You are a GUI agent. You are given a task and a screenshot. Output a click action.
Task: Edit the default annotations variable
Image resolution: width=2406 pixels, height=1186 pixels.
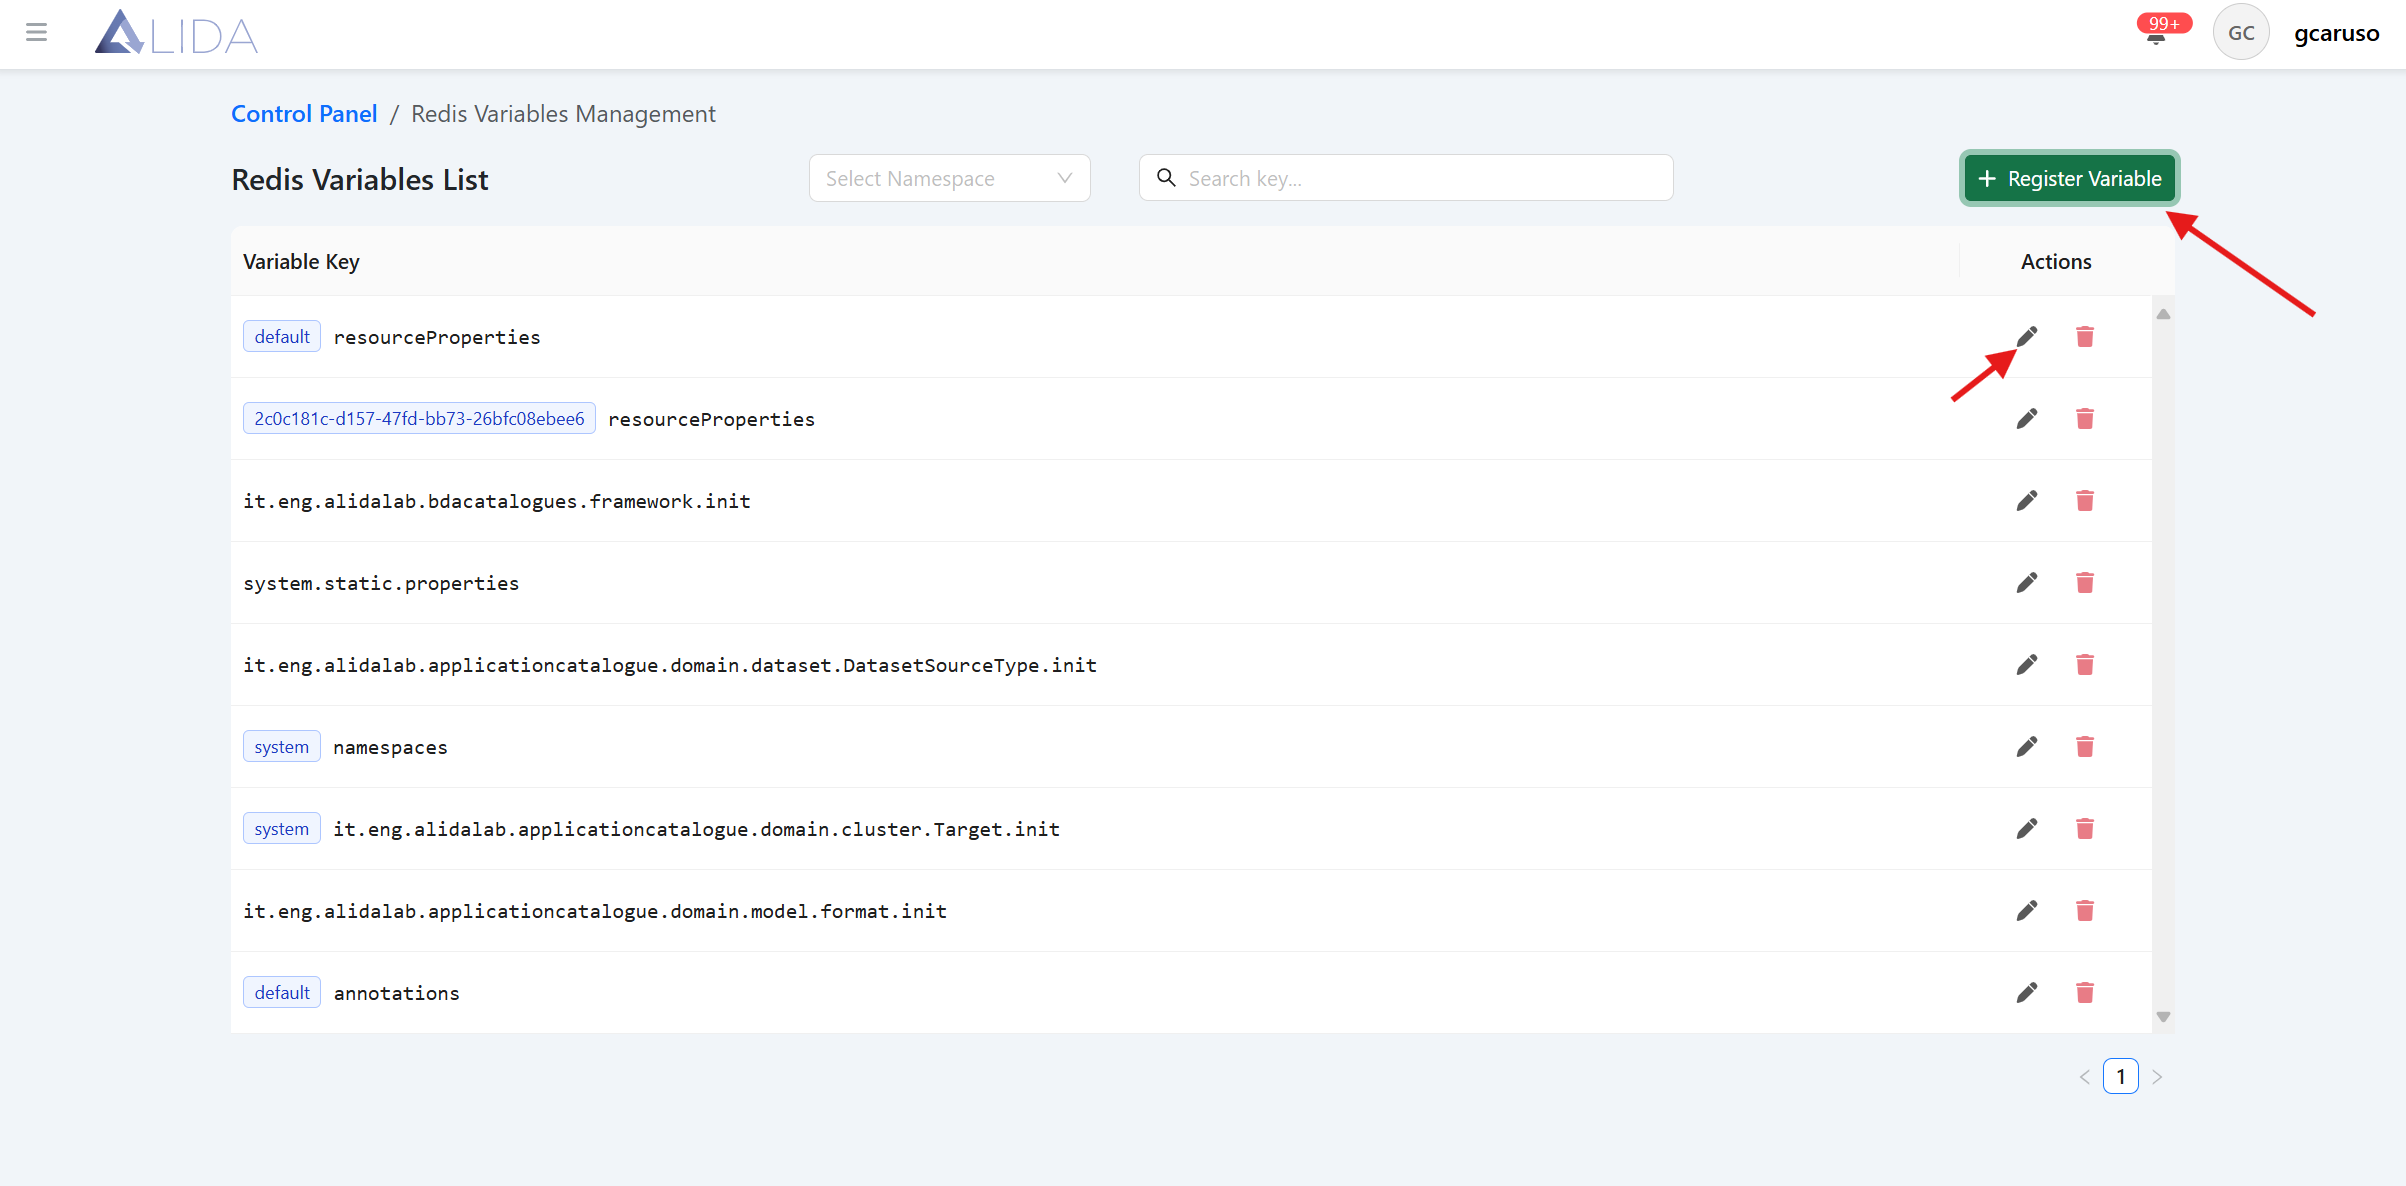[2027, 993]
